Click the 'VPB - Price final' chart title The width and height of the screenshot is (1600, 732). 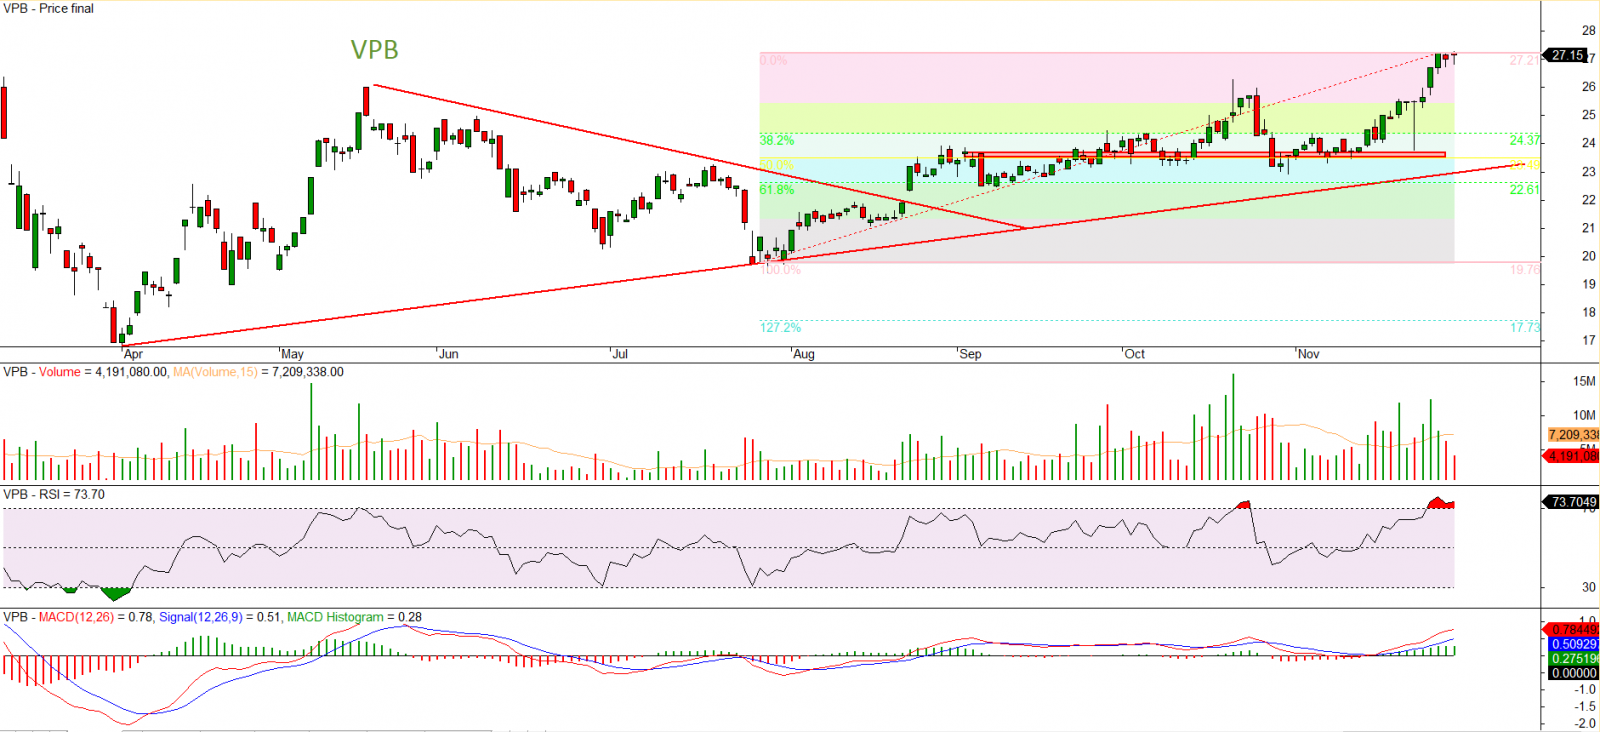[48, 8]
